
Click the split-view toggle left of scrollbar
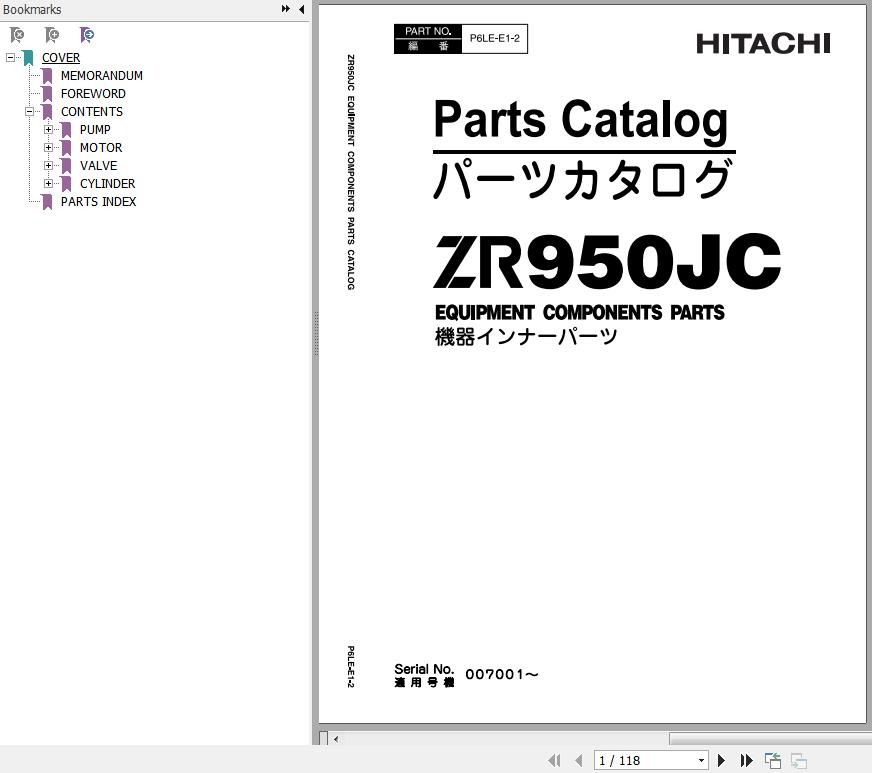coord(324,739)
